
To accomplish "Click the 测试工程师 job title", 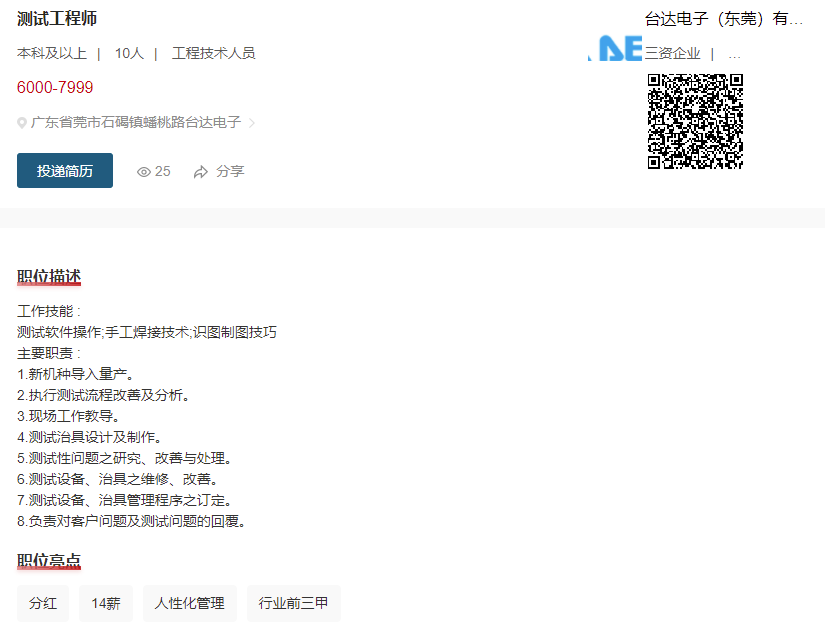I will (x=57, y=19).
